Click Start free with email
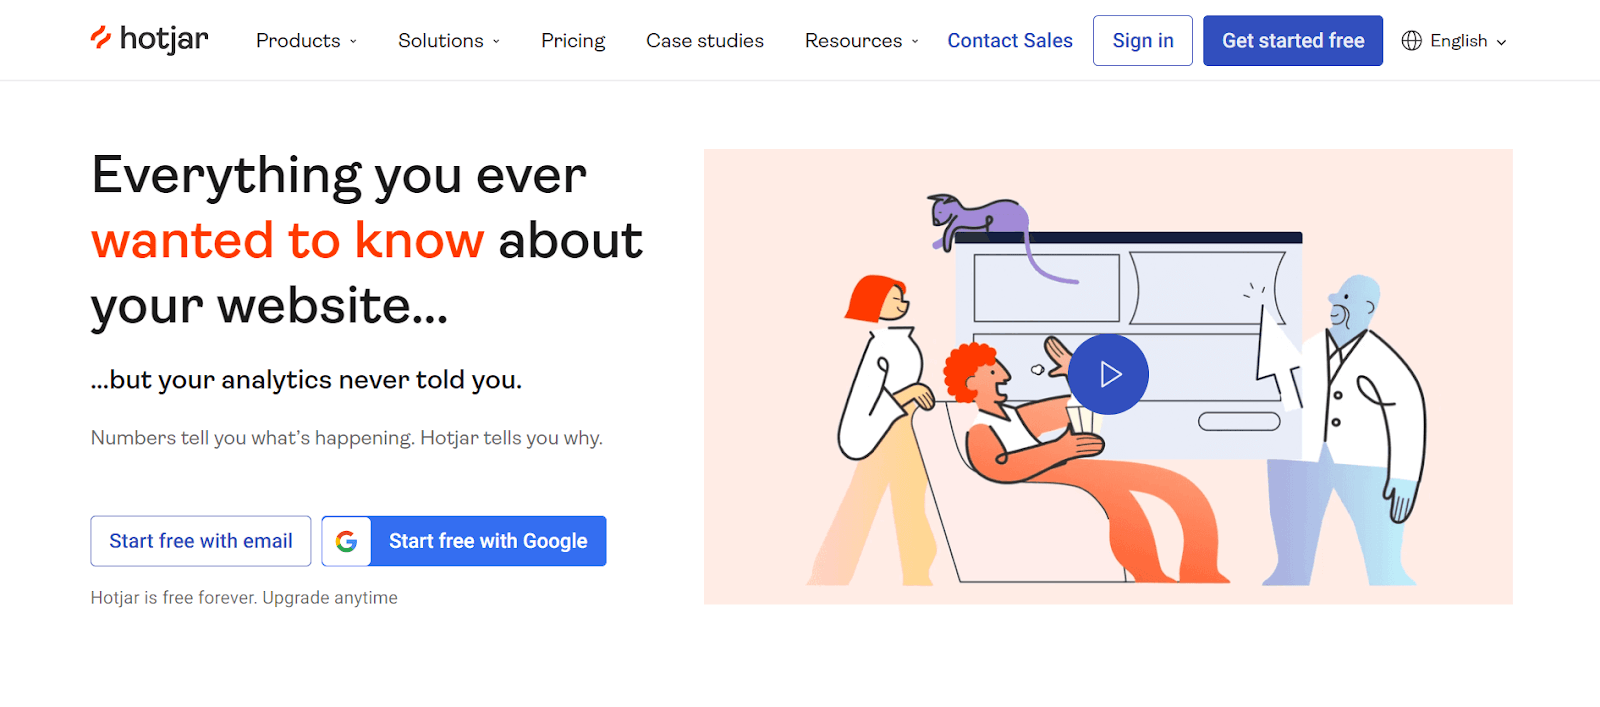Screen dimensions: 1600x707 tap(201, 541)
